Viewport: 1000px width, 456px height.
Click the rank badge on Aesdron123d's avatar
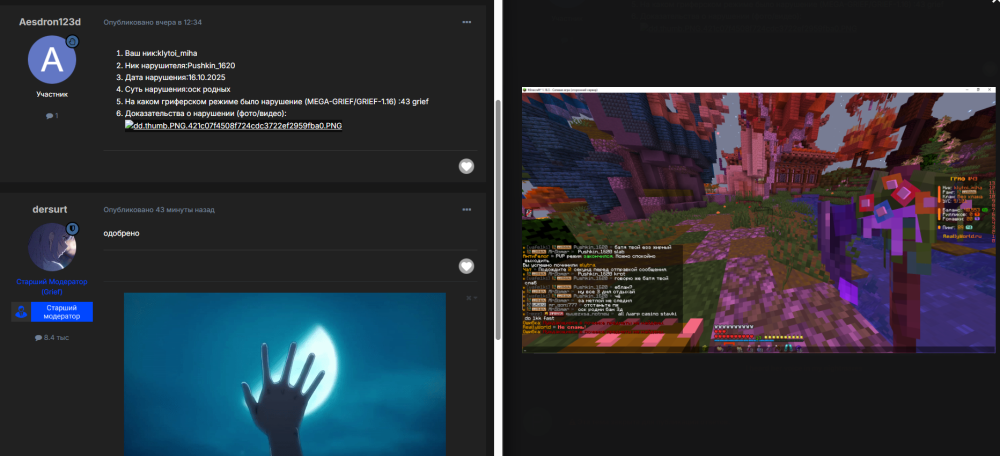pos(72,41)
